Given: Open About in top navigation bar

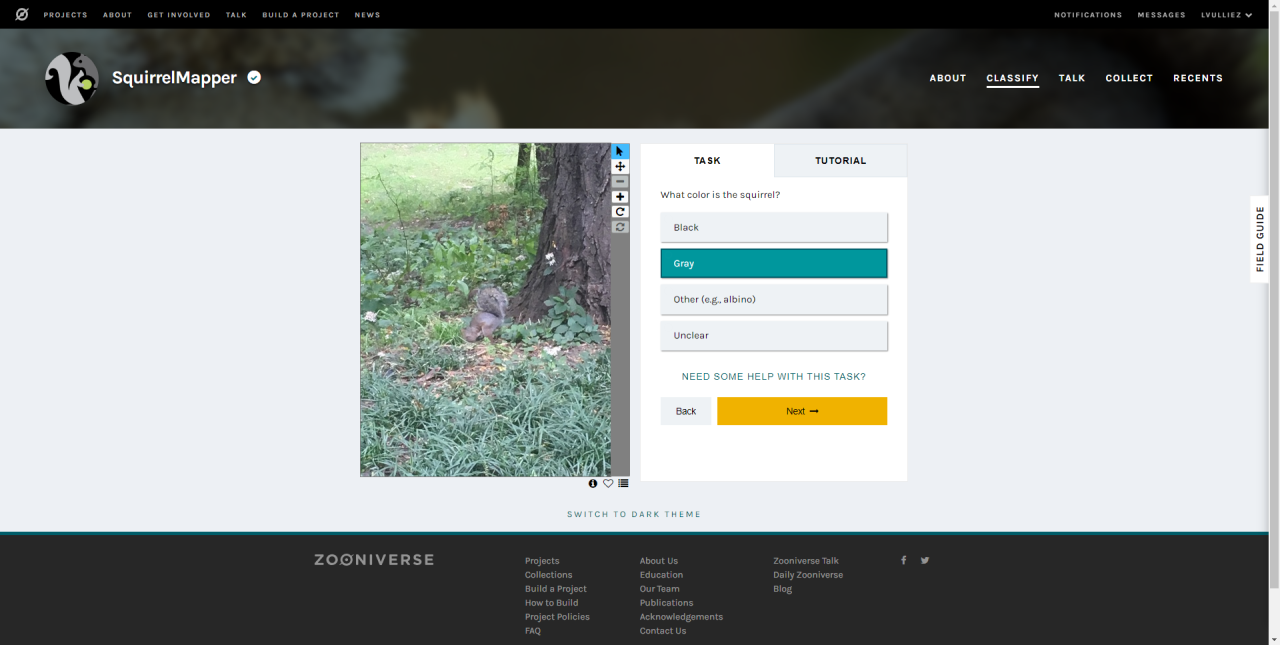Looking at the screenshot, I should pos(117,15).
